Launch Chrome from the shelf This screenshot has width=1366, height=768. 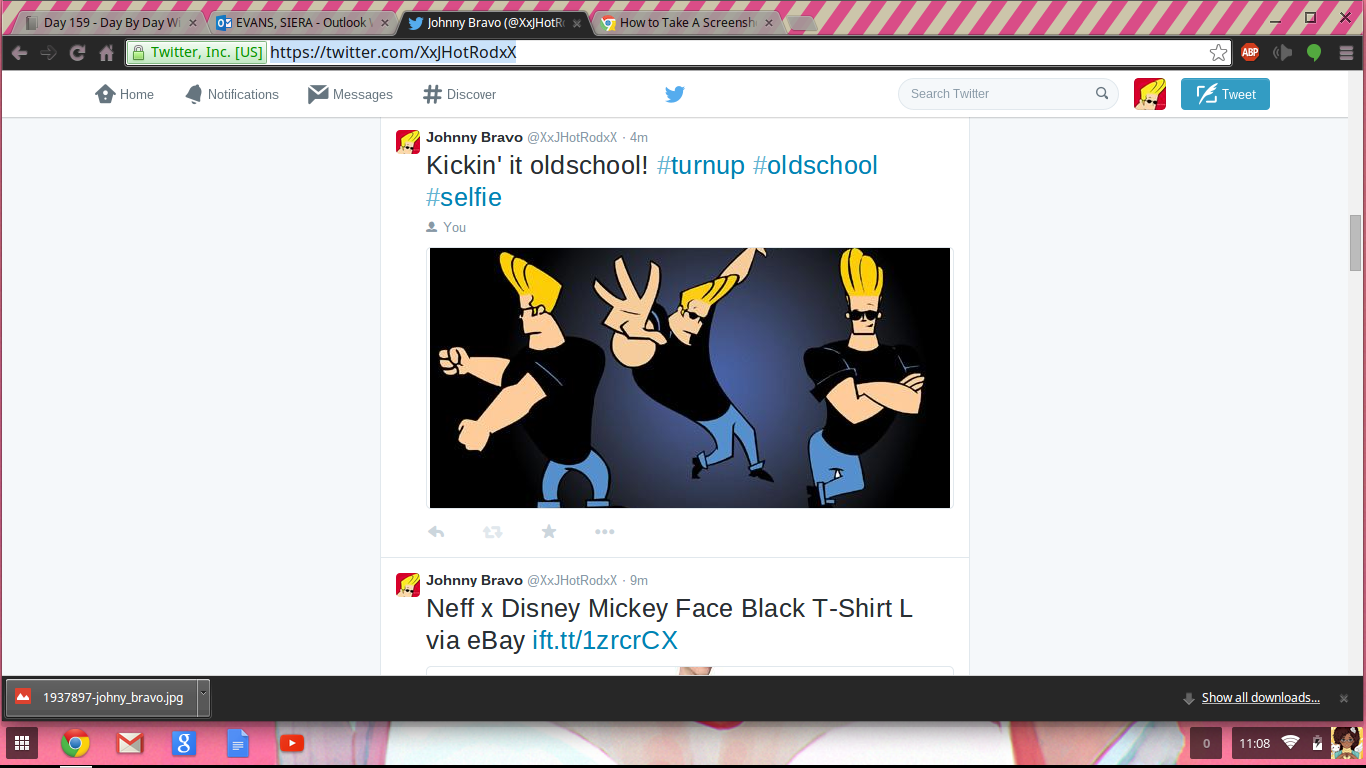[x=75, y=743]
